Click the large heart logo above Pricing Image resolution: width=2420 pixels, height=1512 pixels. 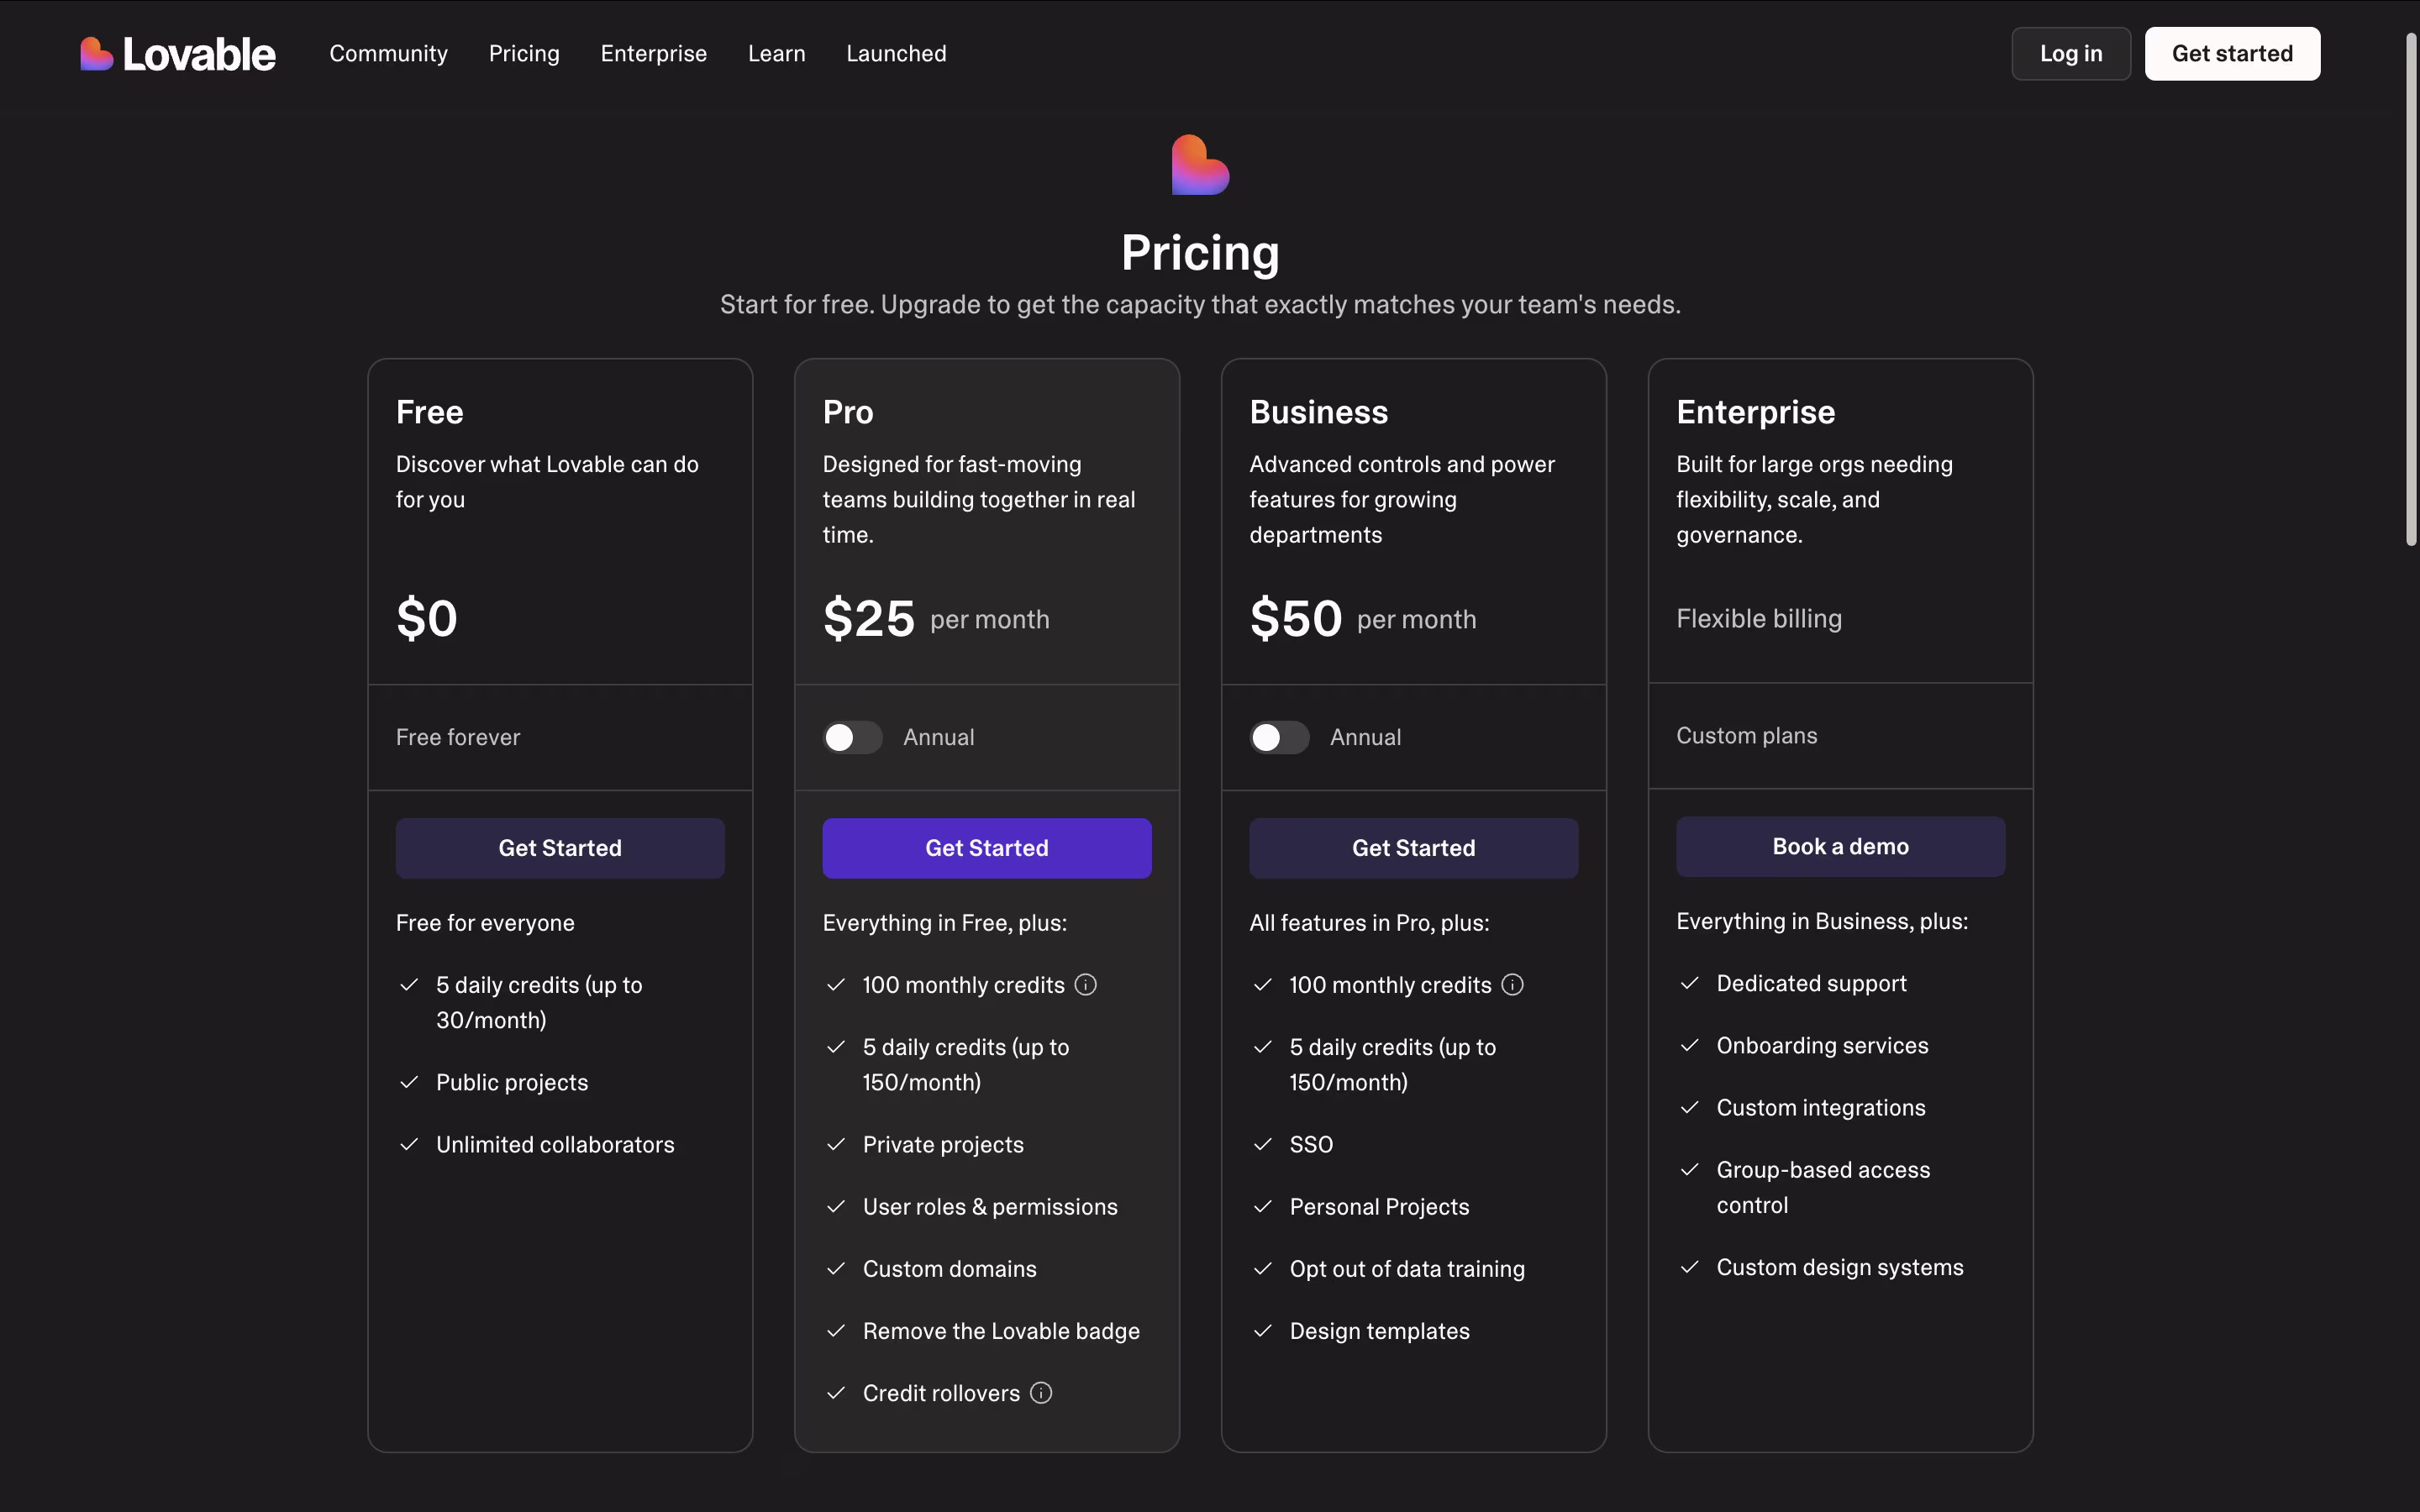point(1200,165)
